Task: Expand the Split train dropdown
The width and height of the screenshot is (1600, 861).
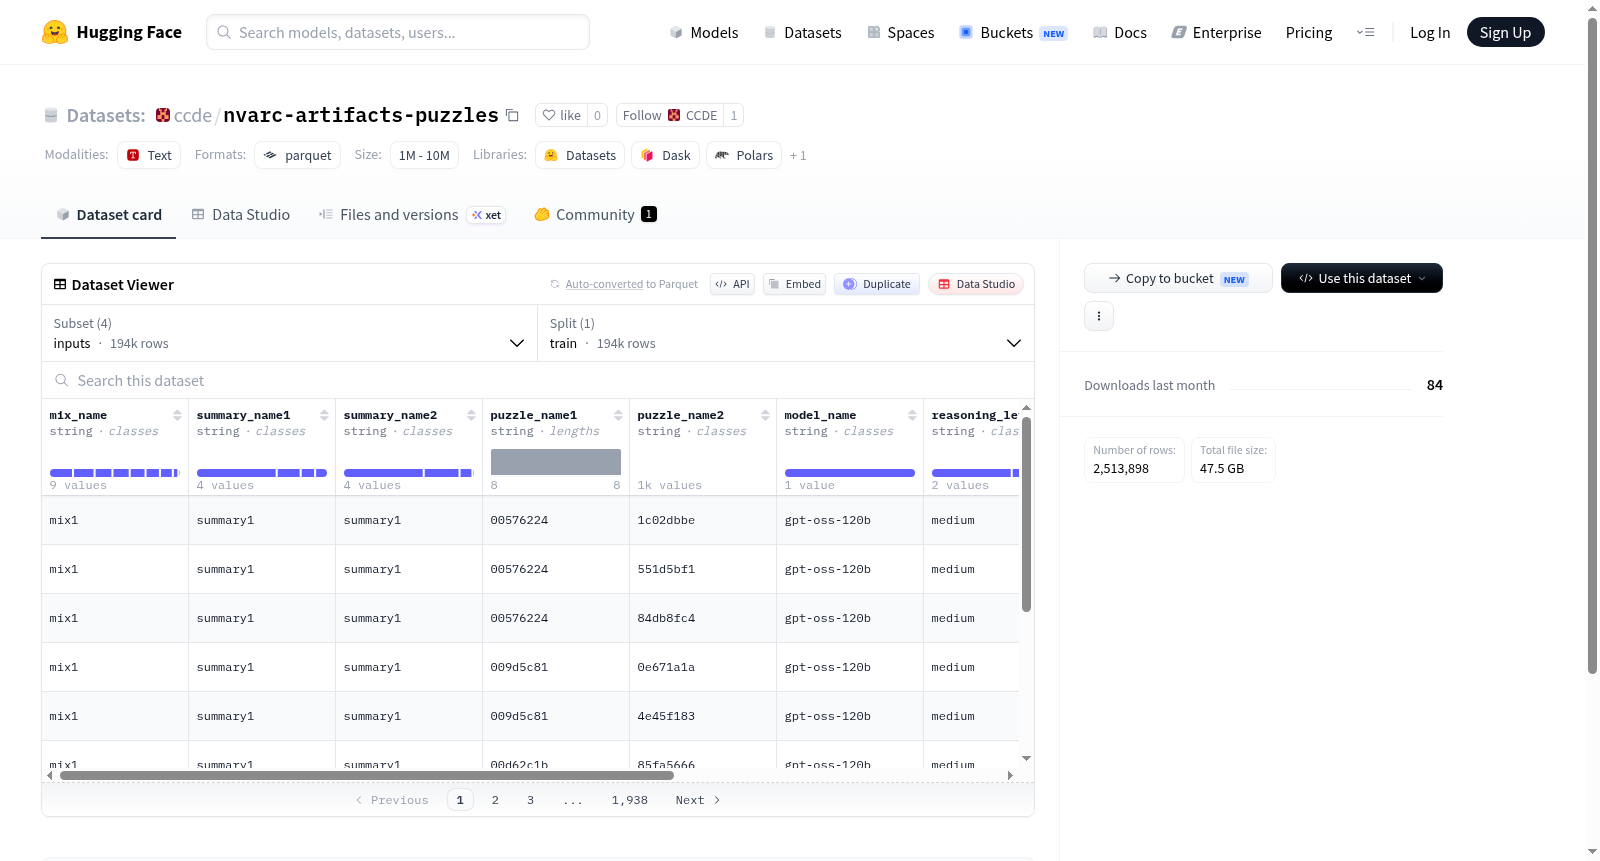Action: (786, 333)
